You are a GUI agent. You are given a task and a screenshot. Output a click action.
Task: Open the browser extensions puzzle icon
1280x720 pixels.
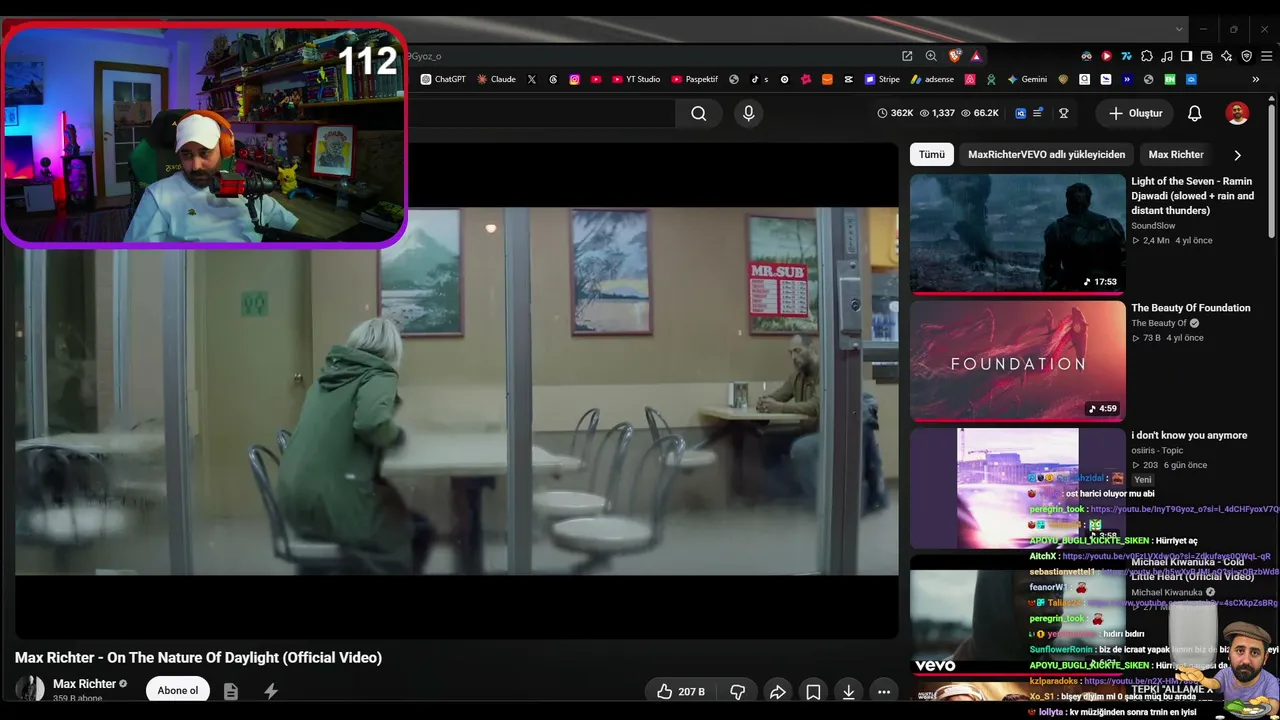[1146, 56]
